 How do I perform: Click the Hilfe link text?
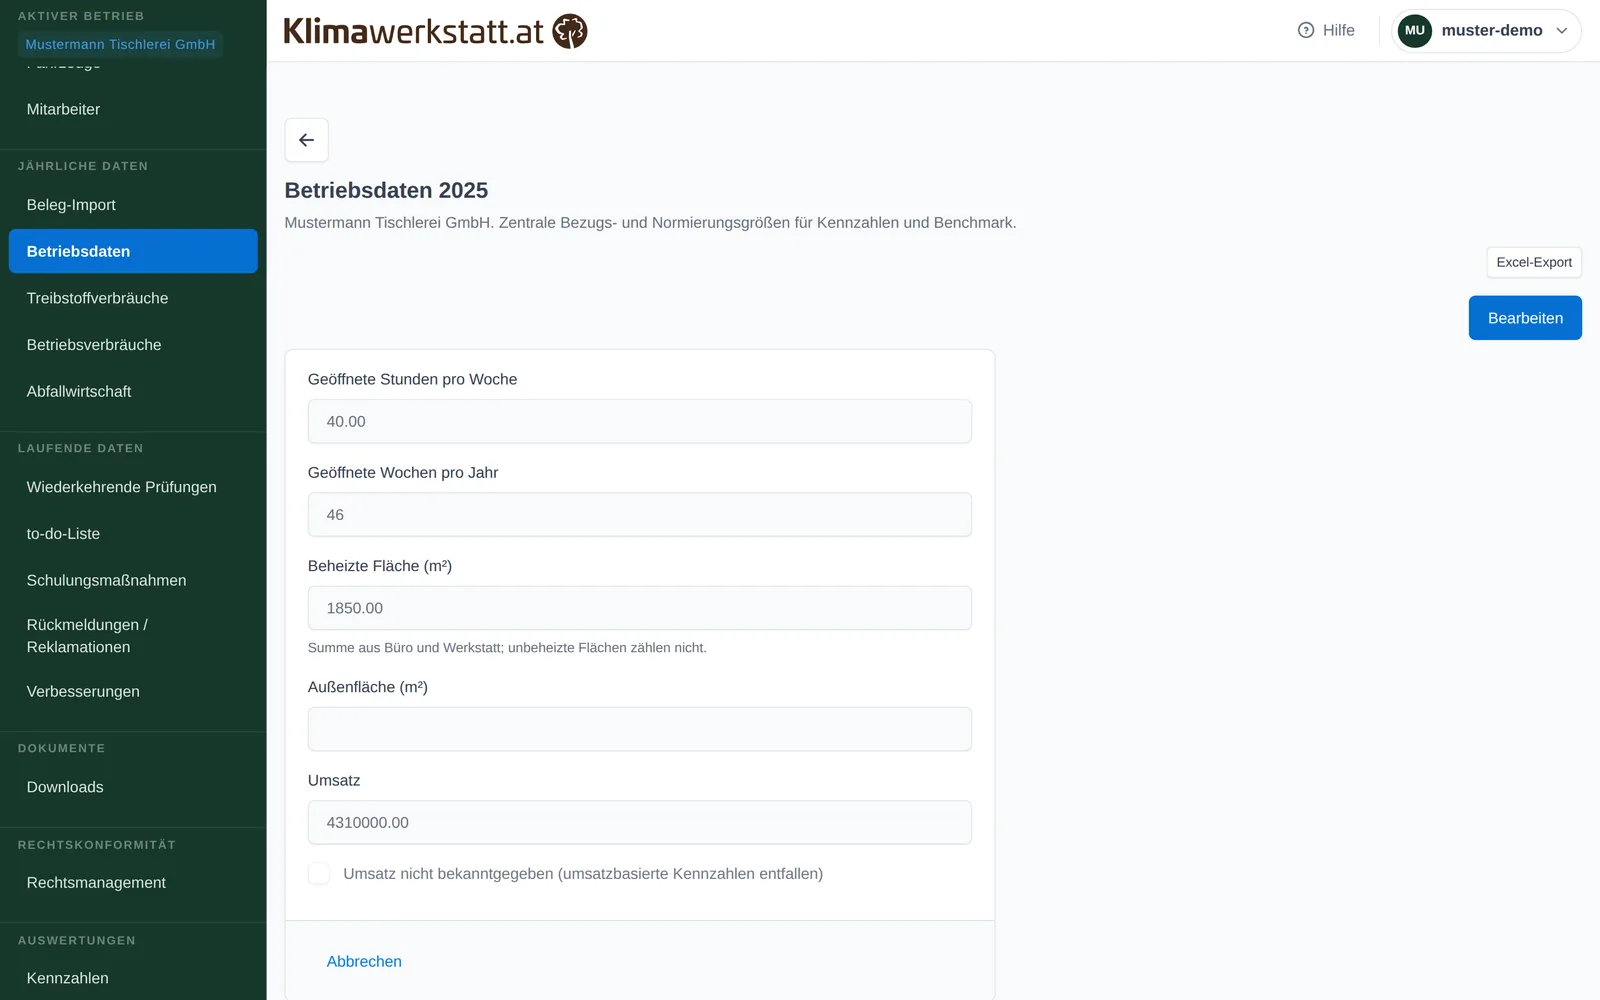(1338, 30)
